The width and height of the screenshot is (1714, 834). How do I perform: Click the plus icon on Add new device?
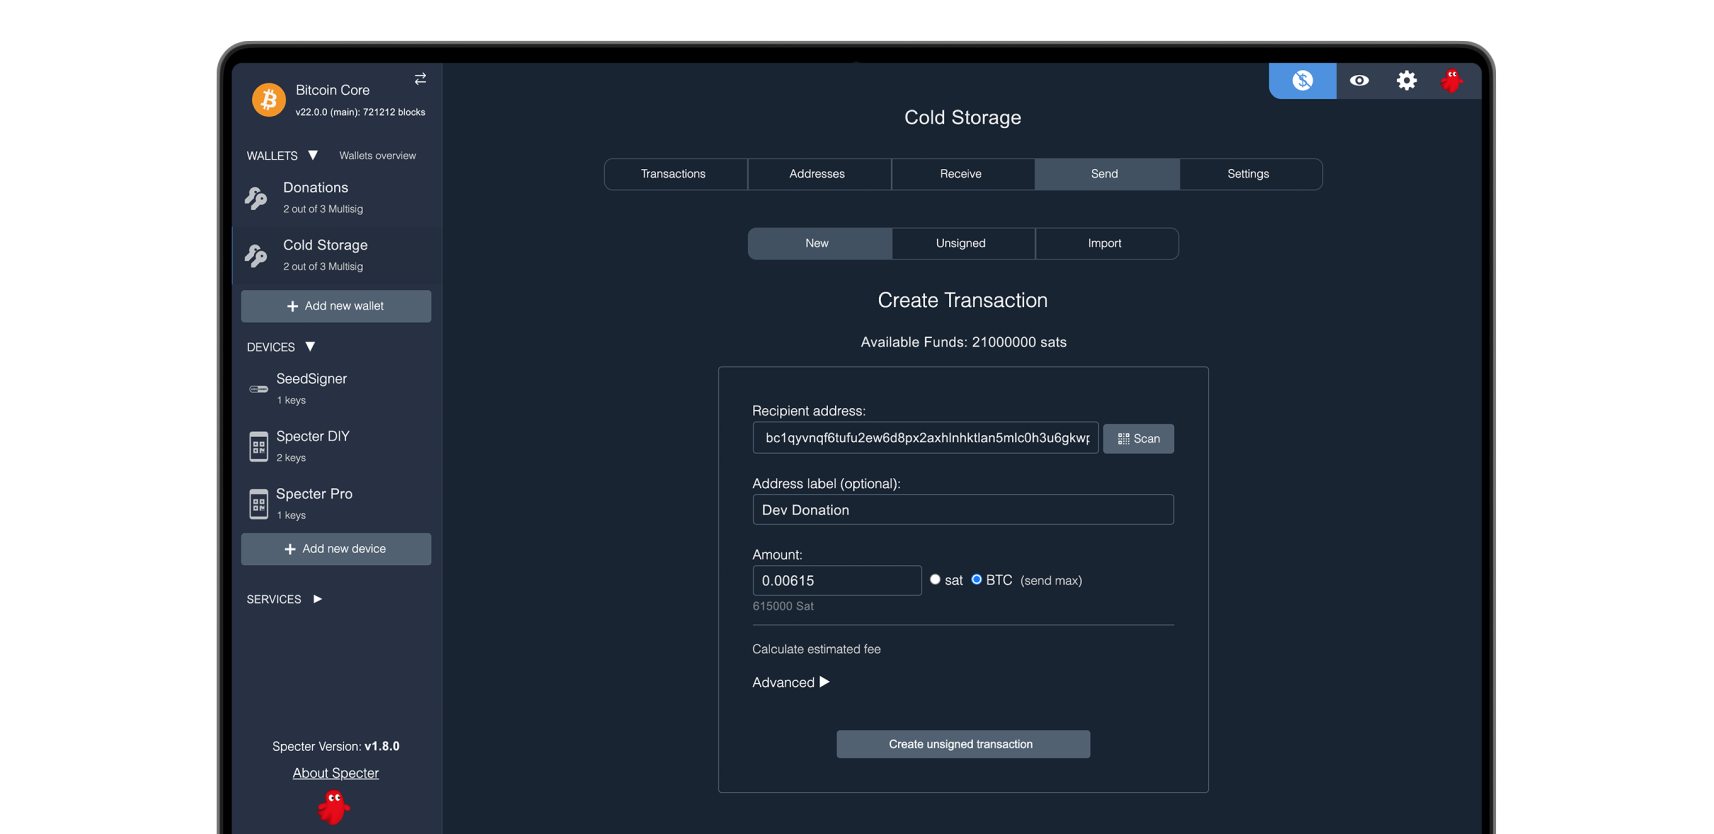point(290,549)
